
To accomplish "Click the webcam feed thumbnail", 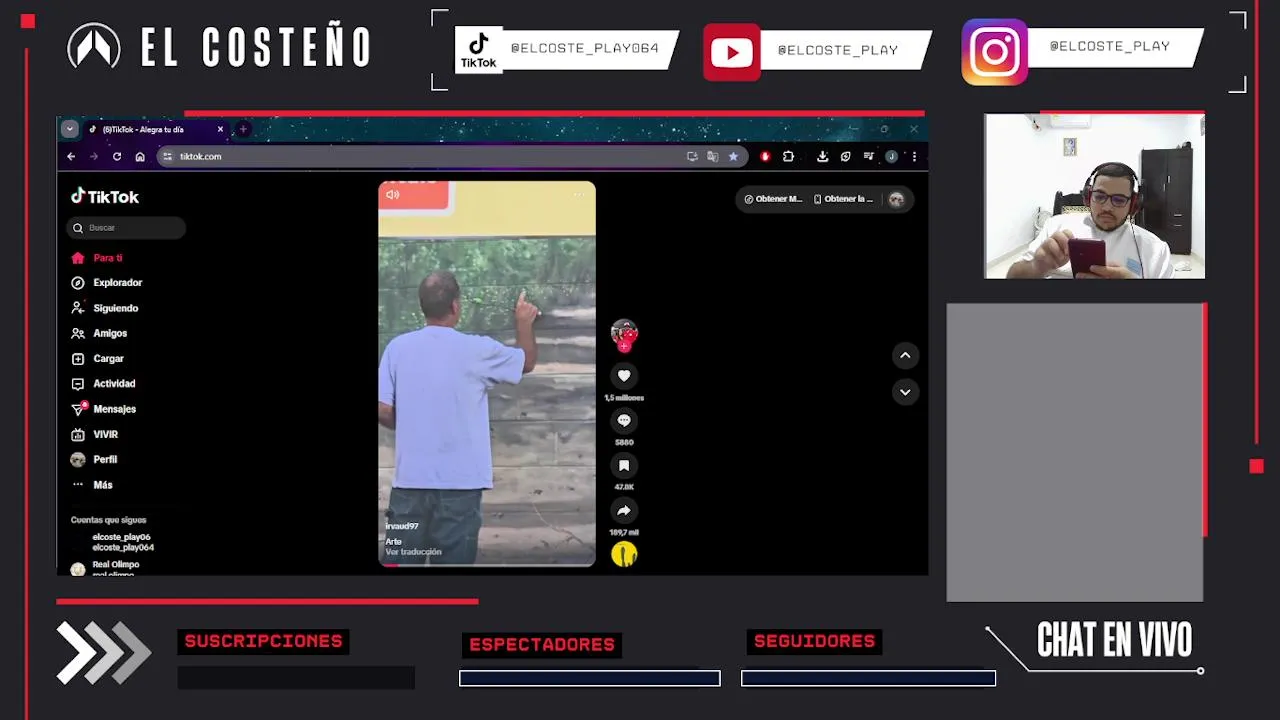I will pos(1094,196).
